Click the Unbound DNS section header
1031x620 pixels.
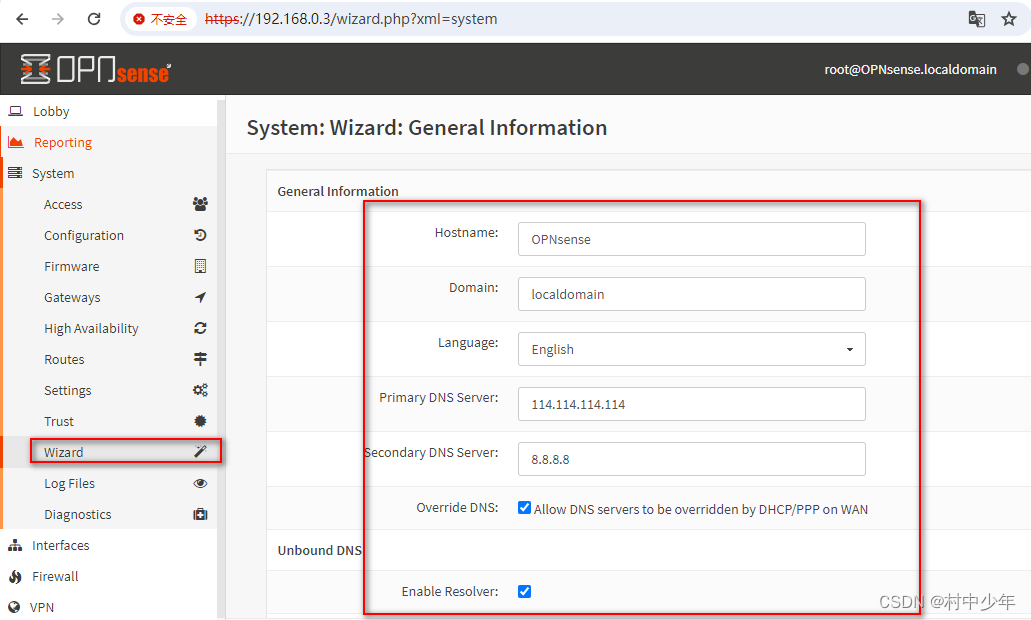tap(320, 550)
